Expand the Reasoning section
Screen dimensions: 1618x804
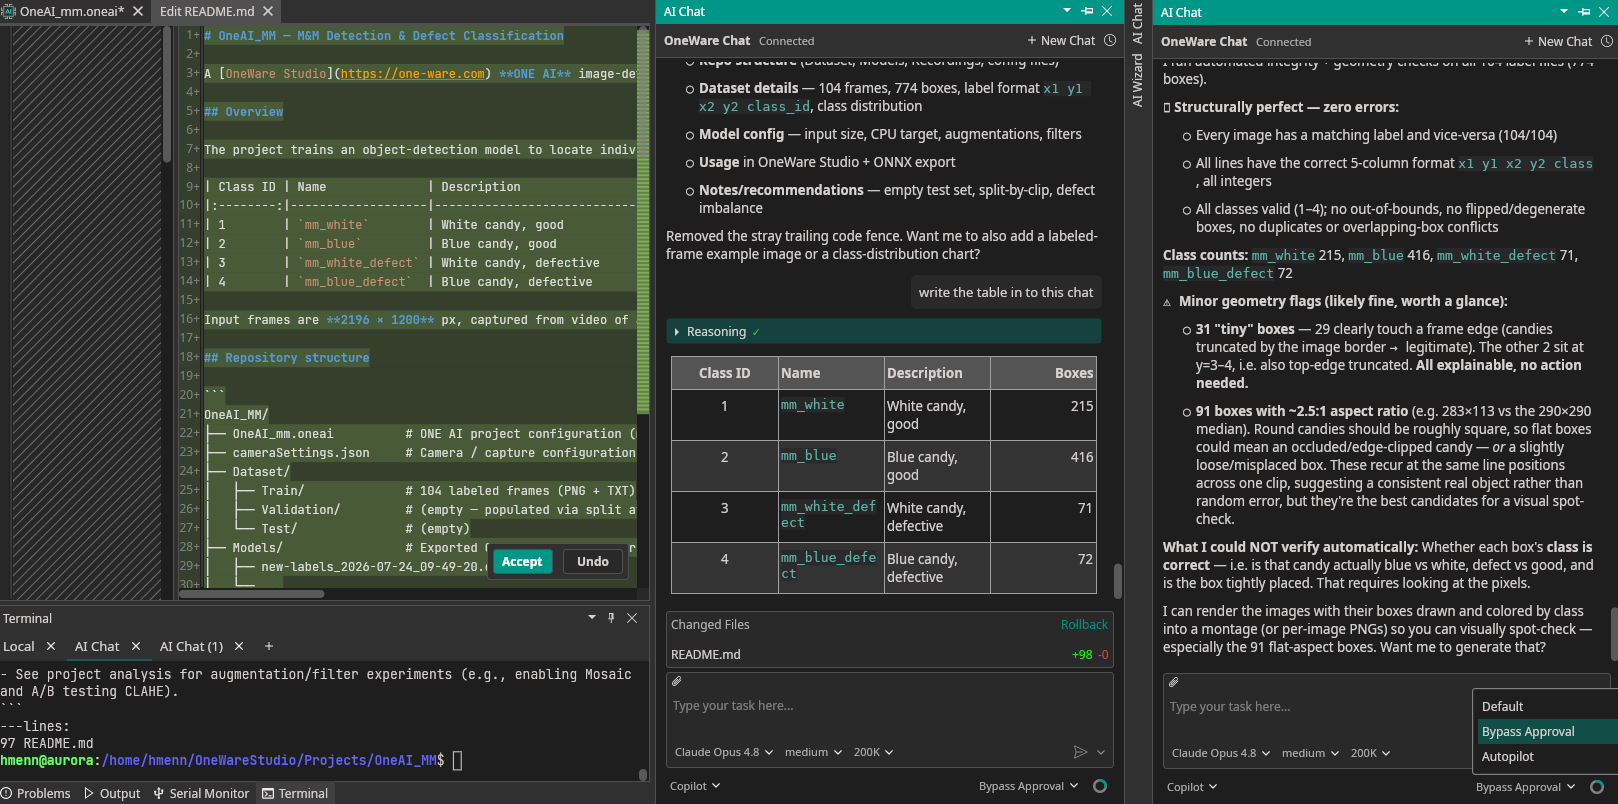click(884, 331)
